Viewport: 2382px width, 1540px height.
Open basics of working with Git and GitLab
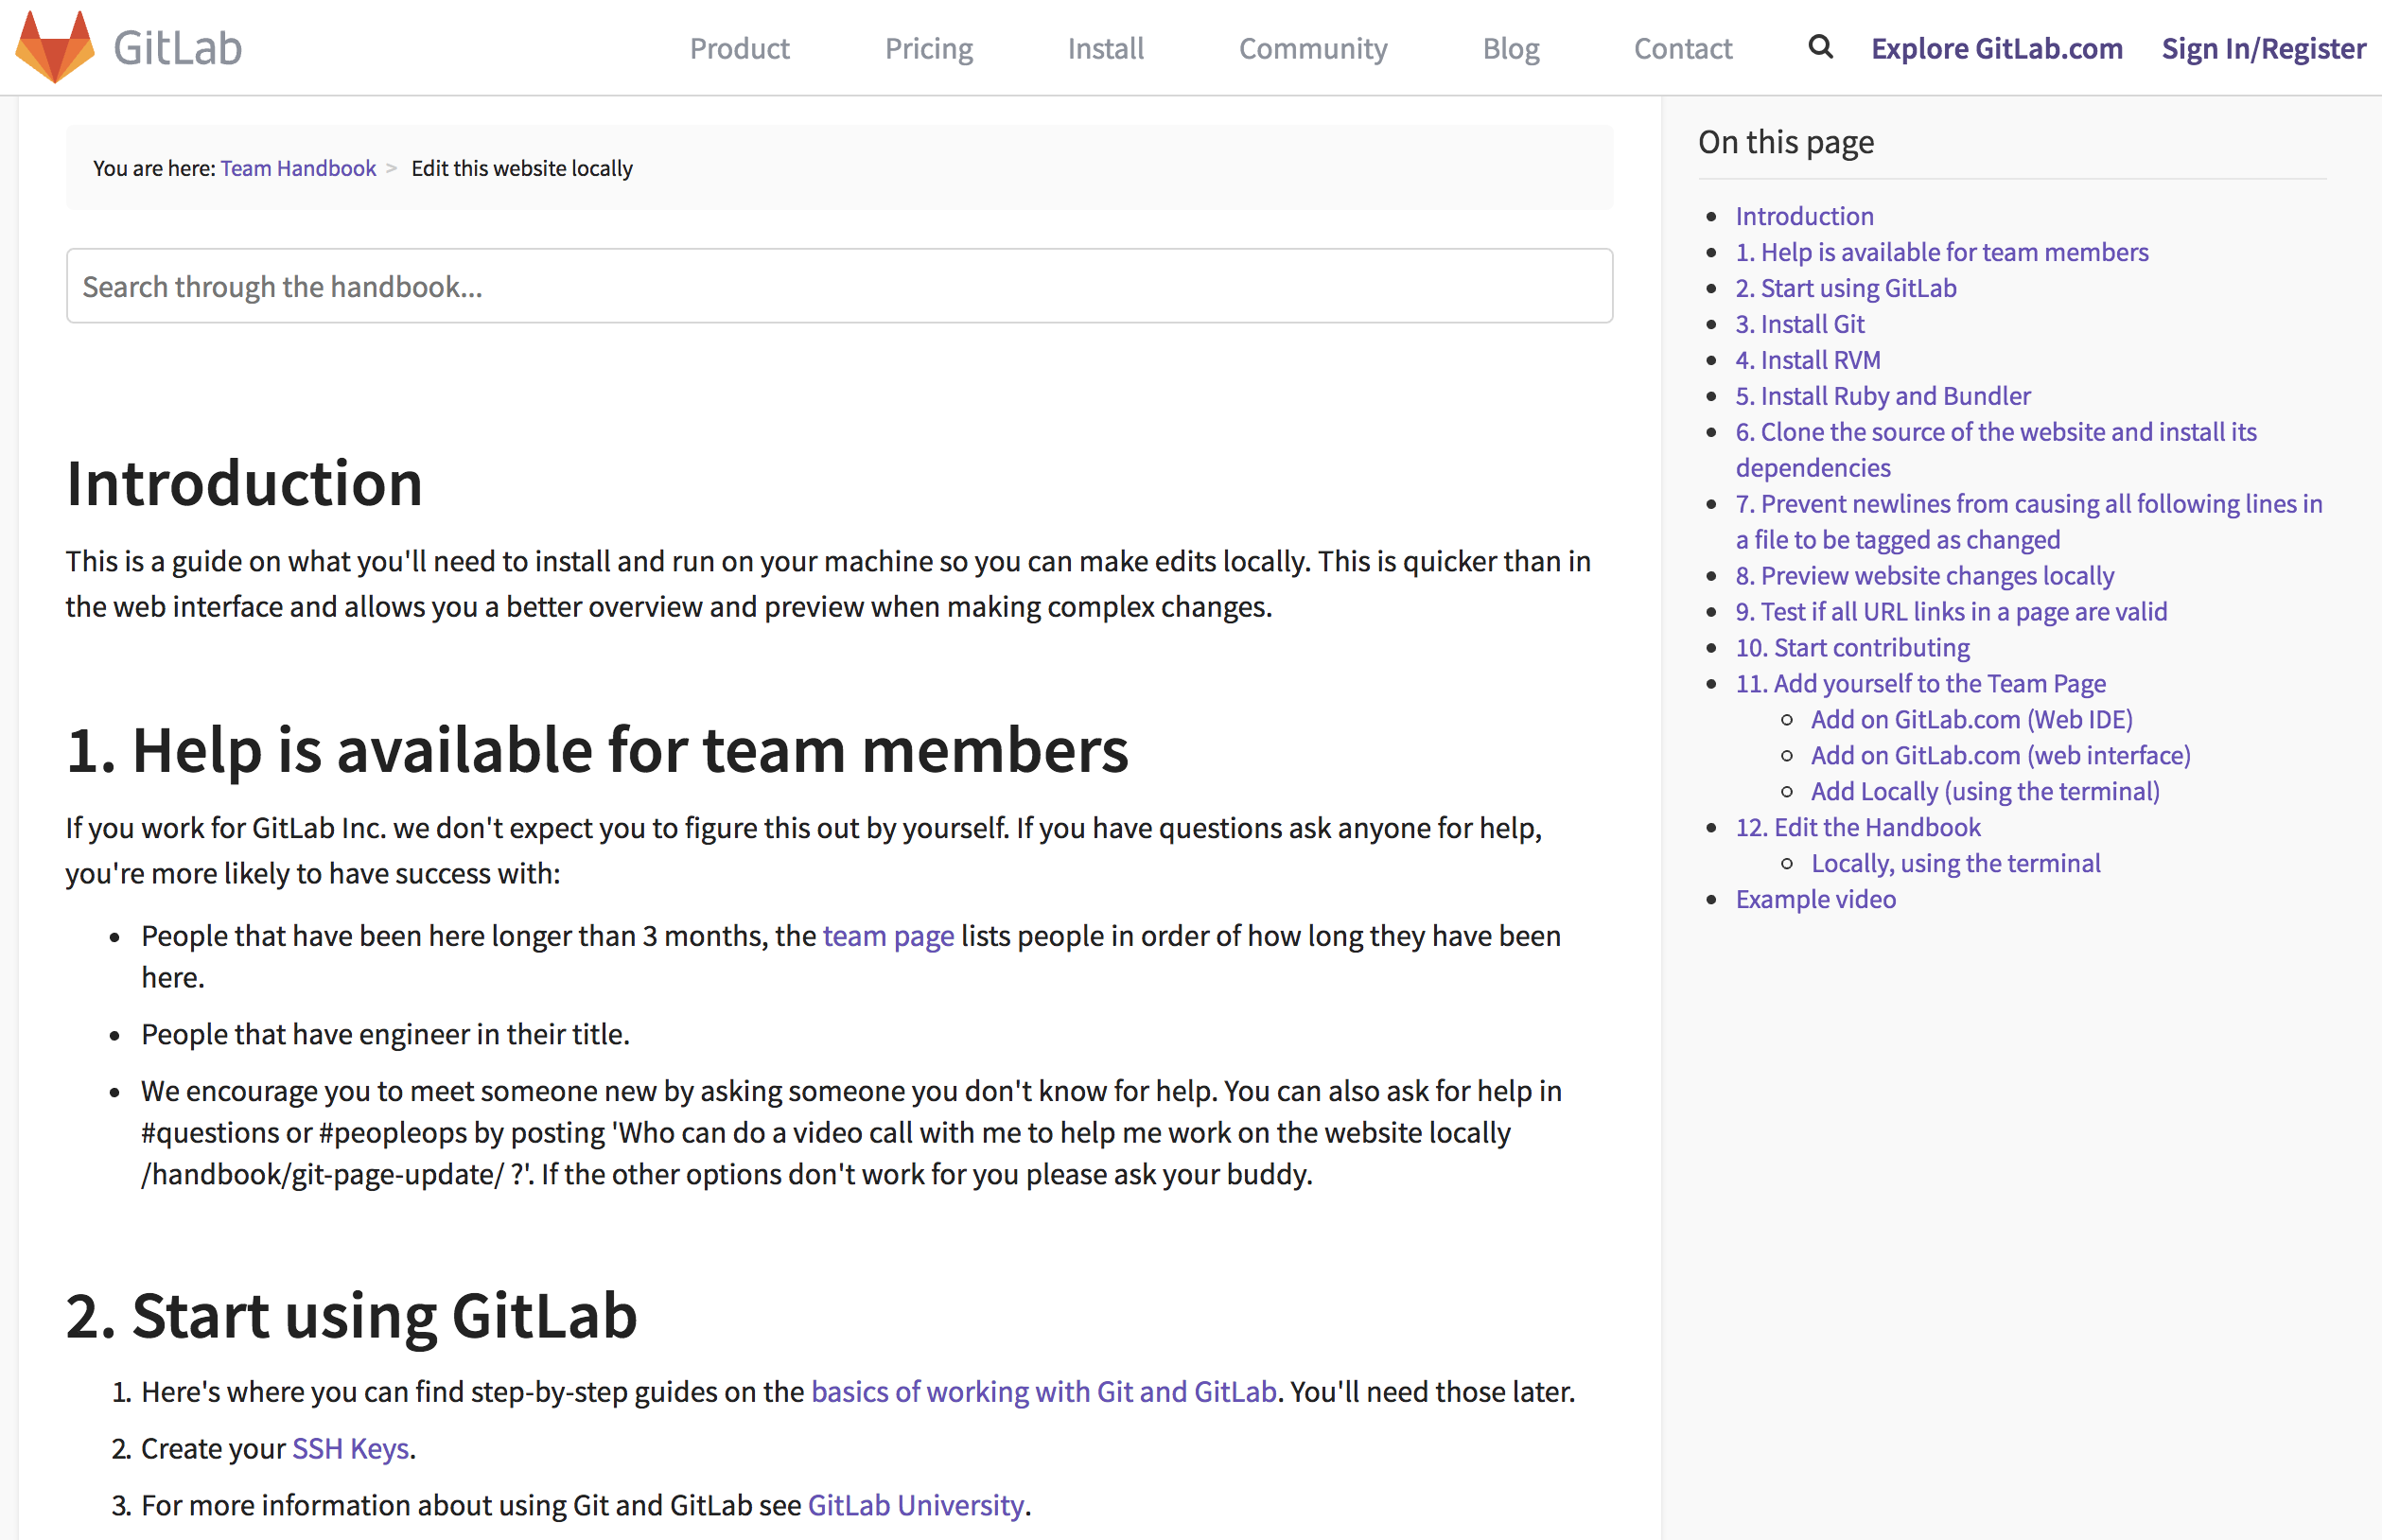(x=1043, y=1391)
